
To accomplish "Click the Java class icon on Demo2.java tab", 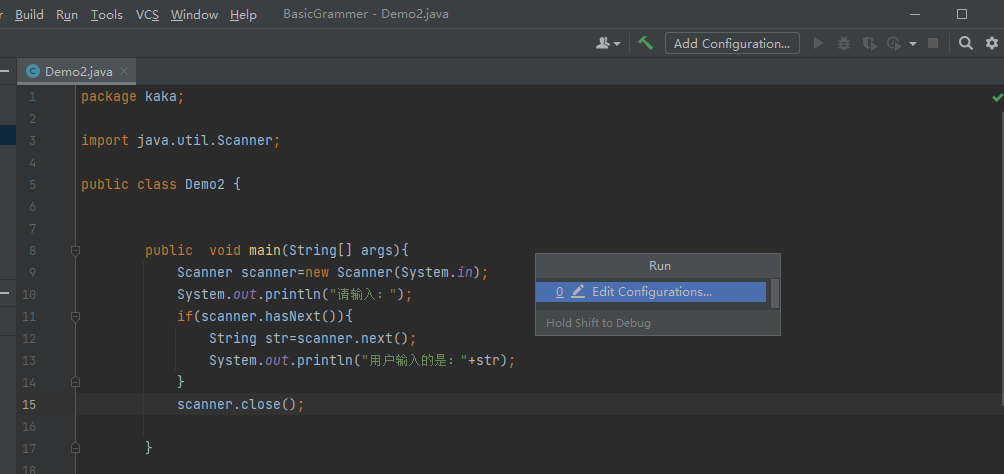I will 33,71.
